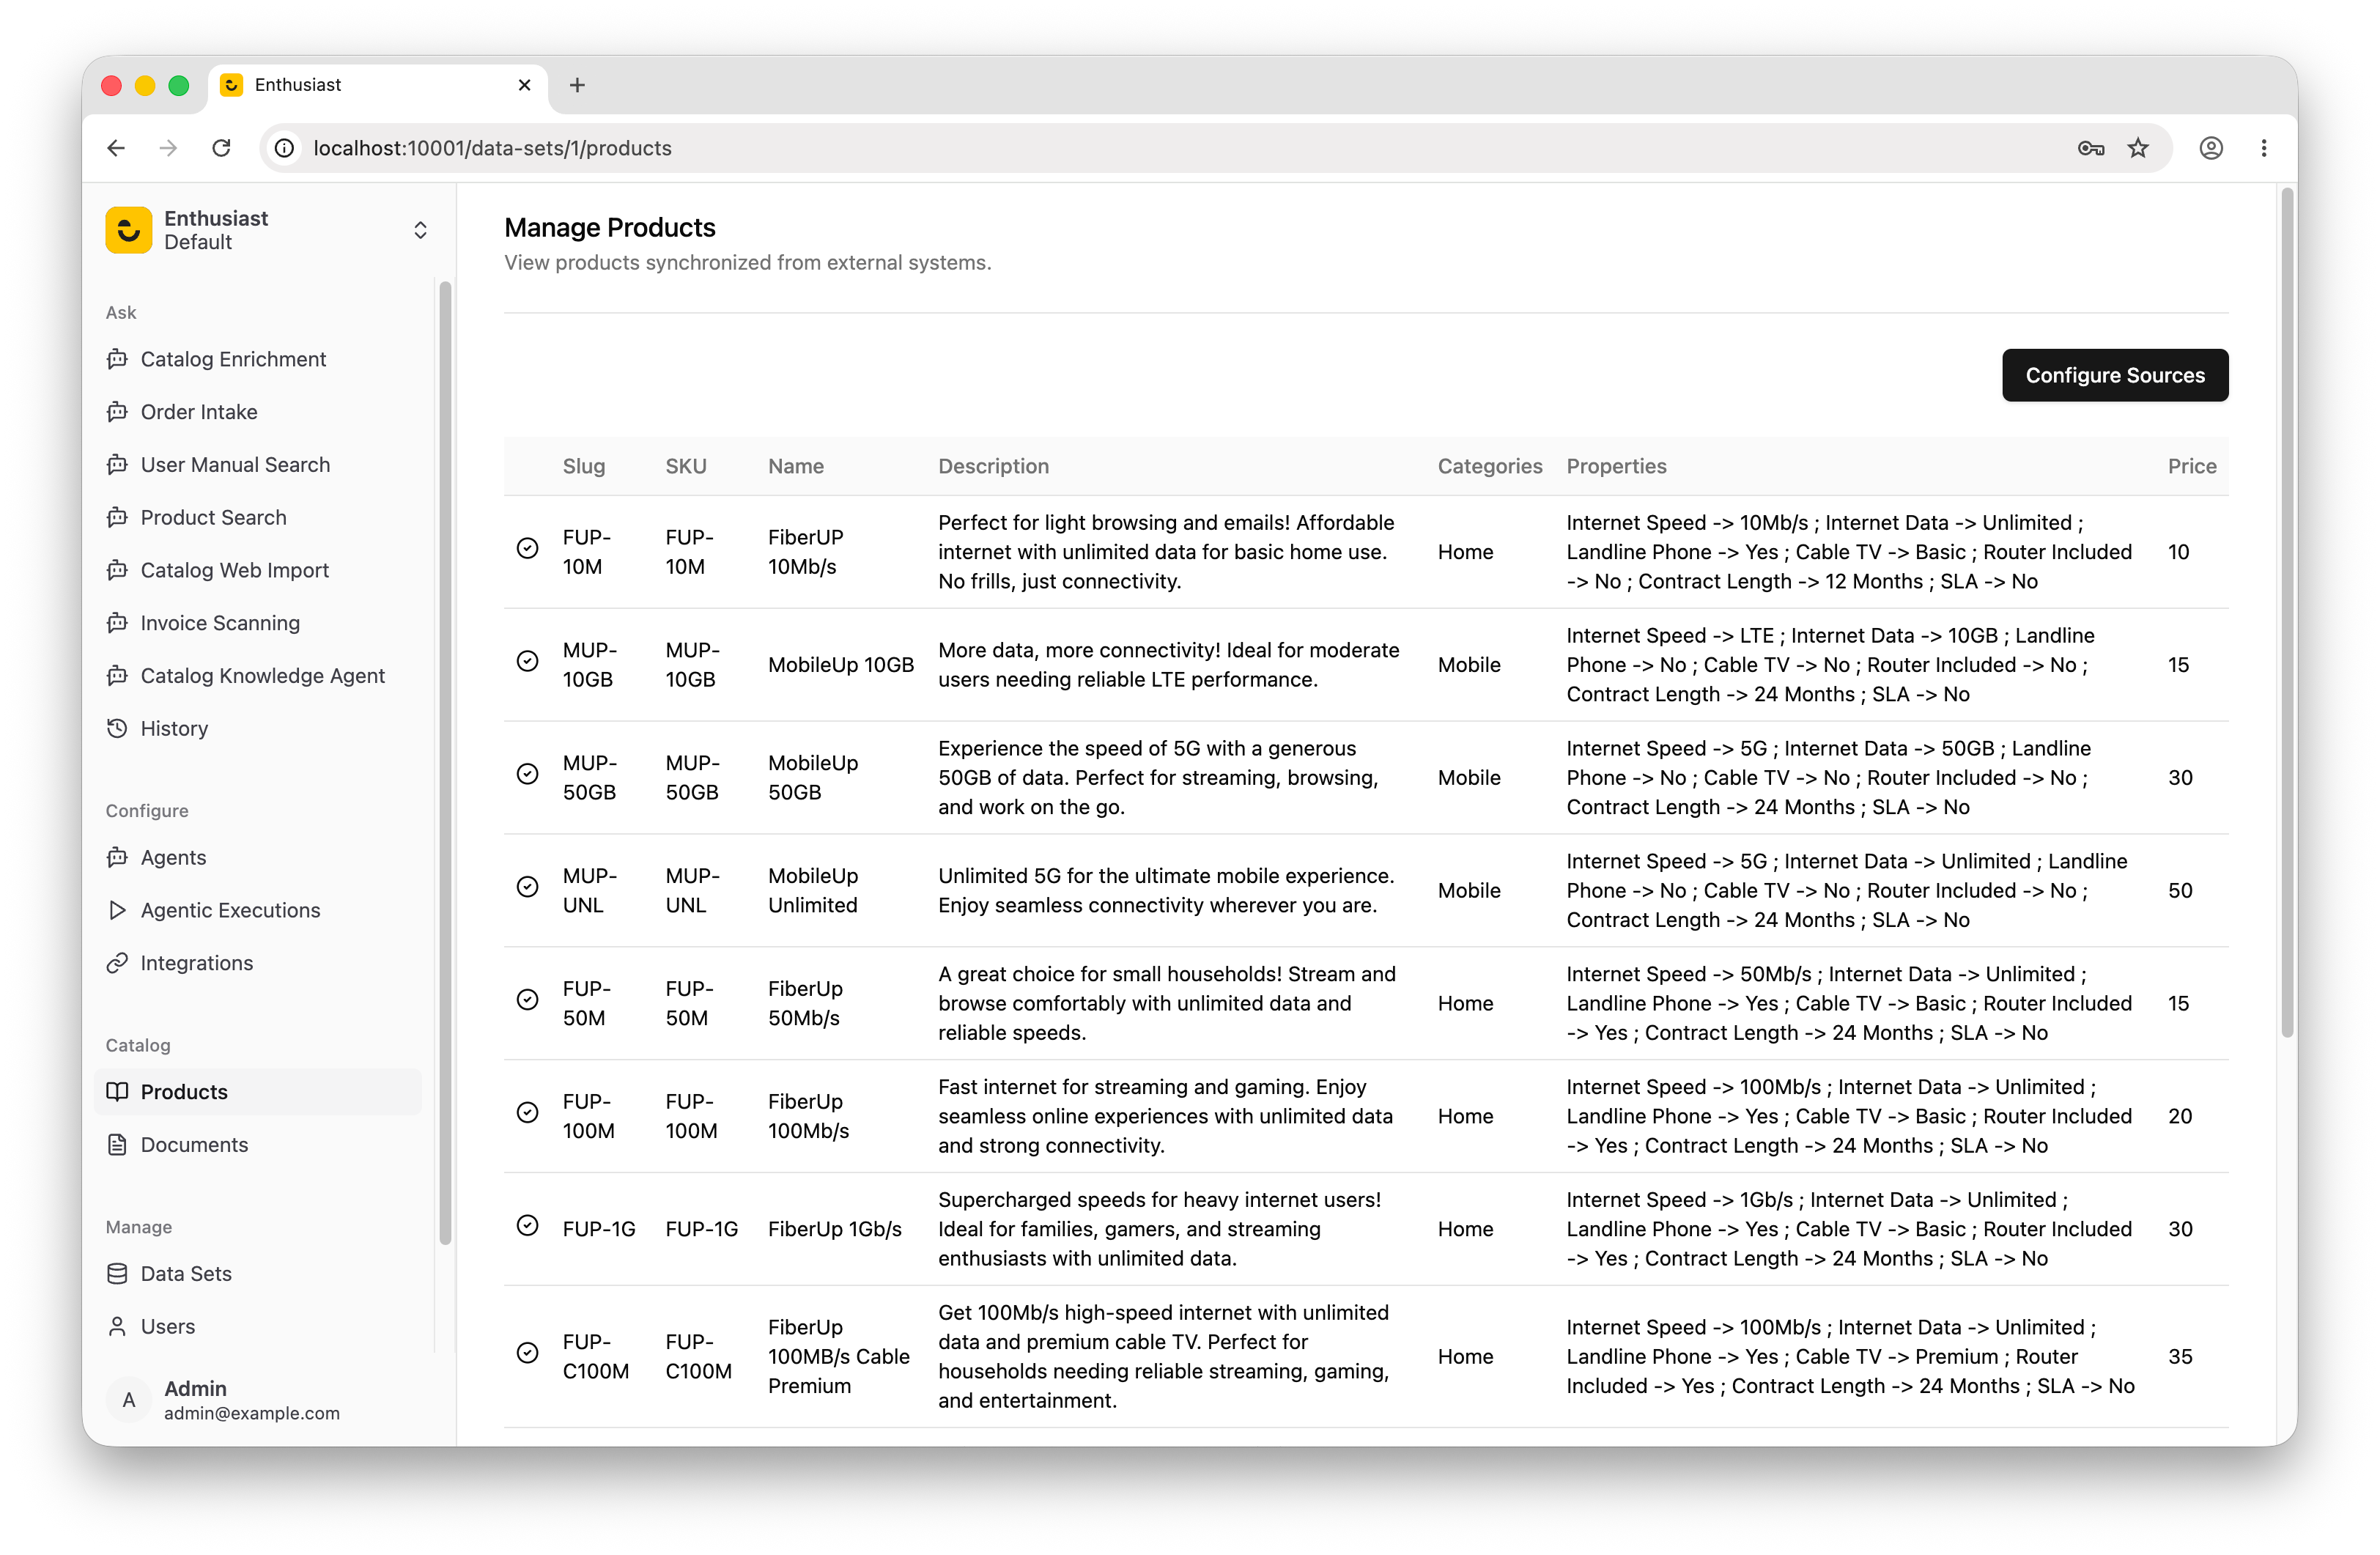Click check-circle icon for FUP-1G row
Image resolution: width=2380 pixels, height=1555 pixels.
pos(527,1226)
